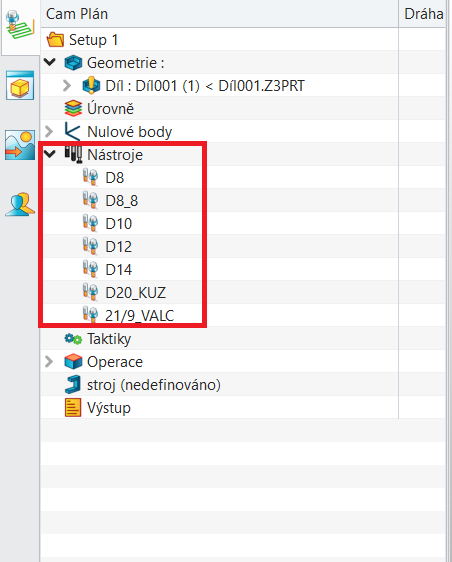The image size is (452, 562).
Task: Collapse the Nástroje tools node
Action: tap(49, 154)
